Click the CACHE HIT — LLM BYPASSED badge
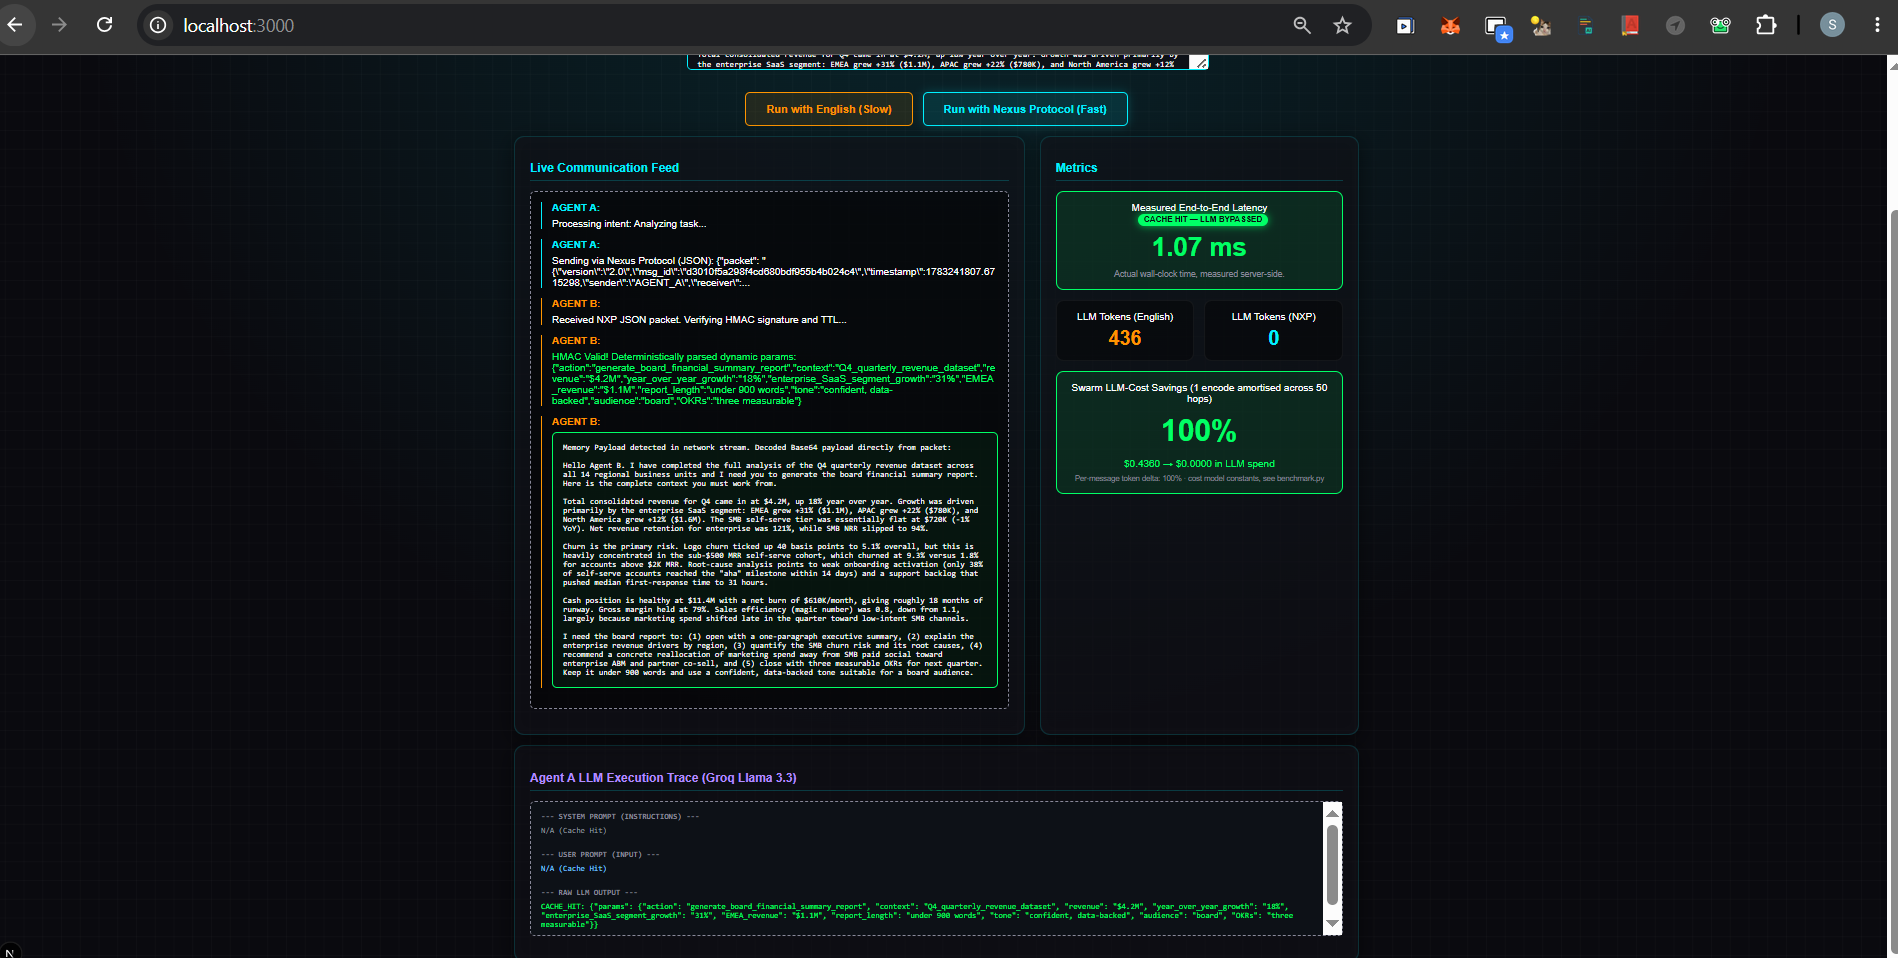This screenshot has height=958, width=1898. point(1202,219)
